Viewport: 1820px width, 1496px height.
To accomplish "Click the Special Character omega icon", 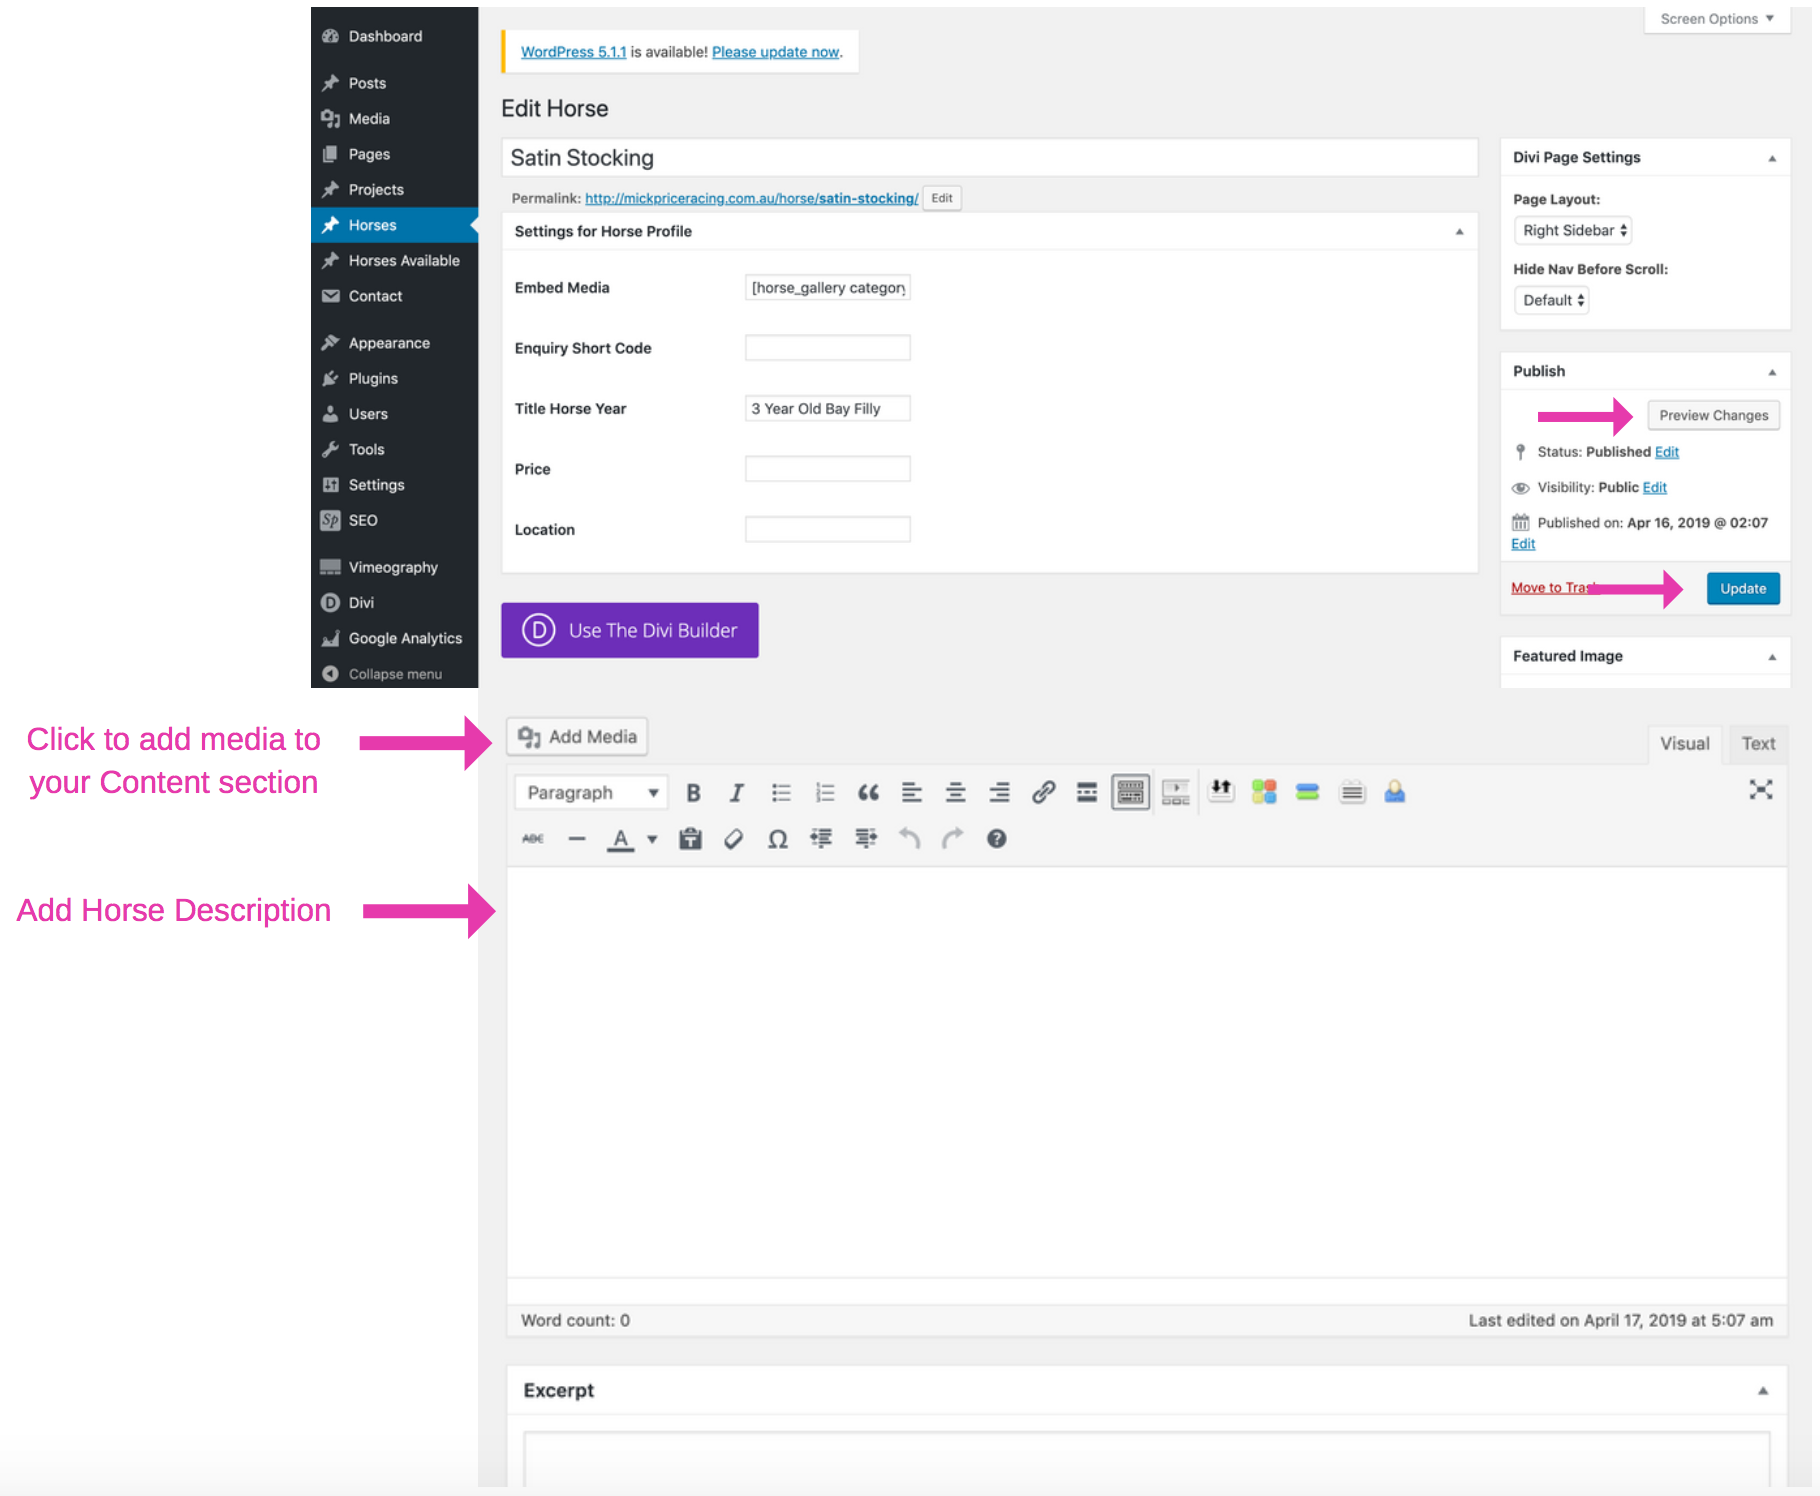I will point(778,838).
